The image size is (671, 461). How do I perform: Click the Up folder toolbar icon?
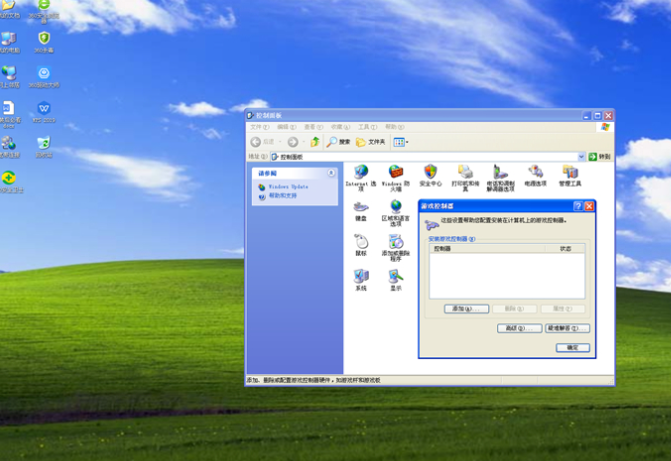click(315, 142)
